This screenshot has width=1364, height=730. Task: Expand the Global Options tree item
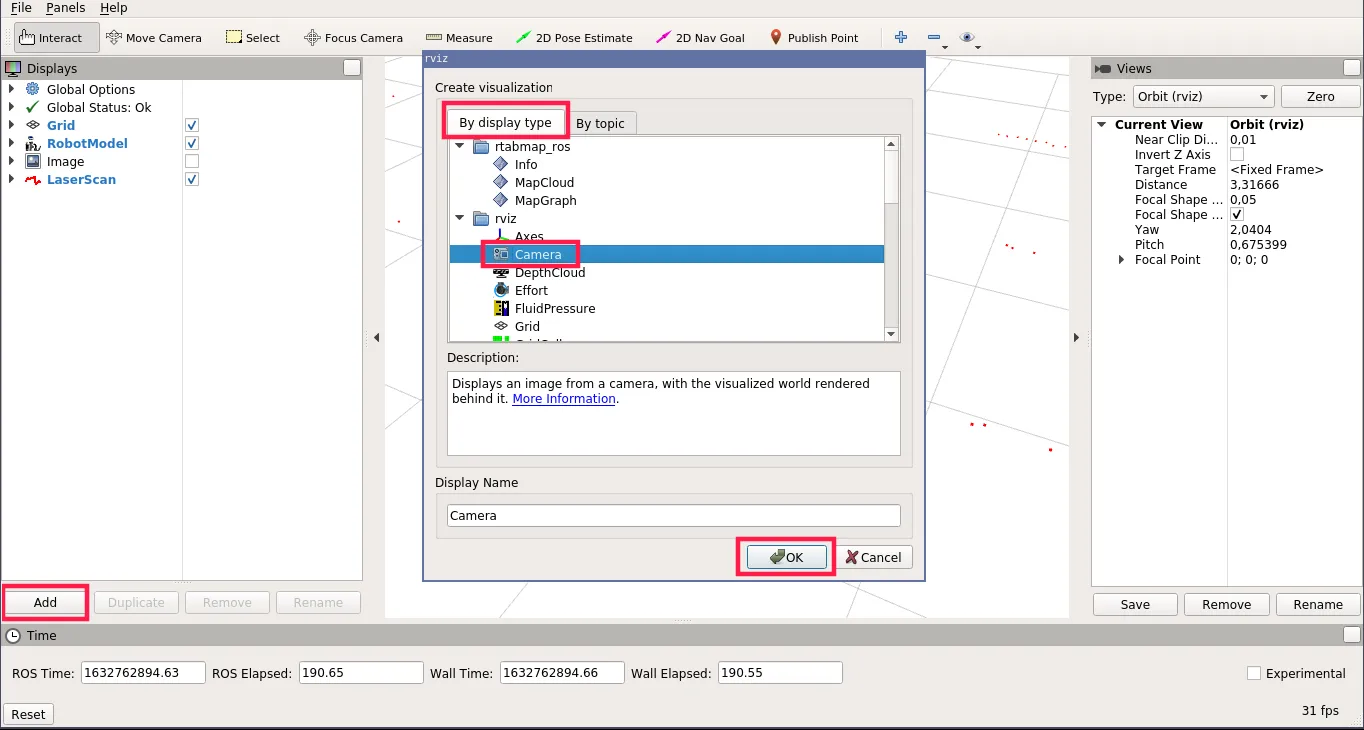tap(12, 90)
